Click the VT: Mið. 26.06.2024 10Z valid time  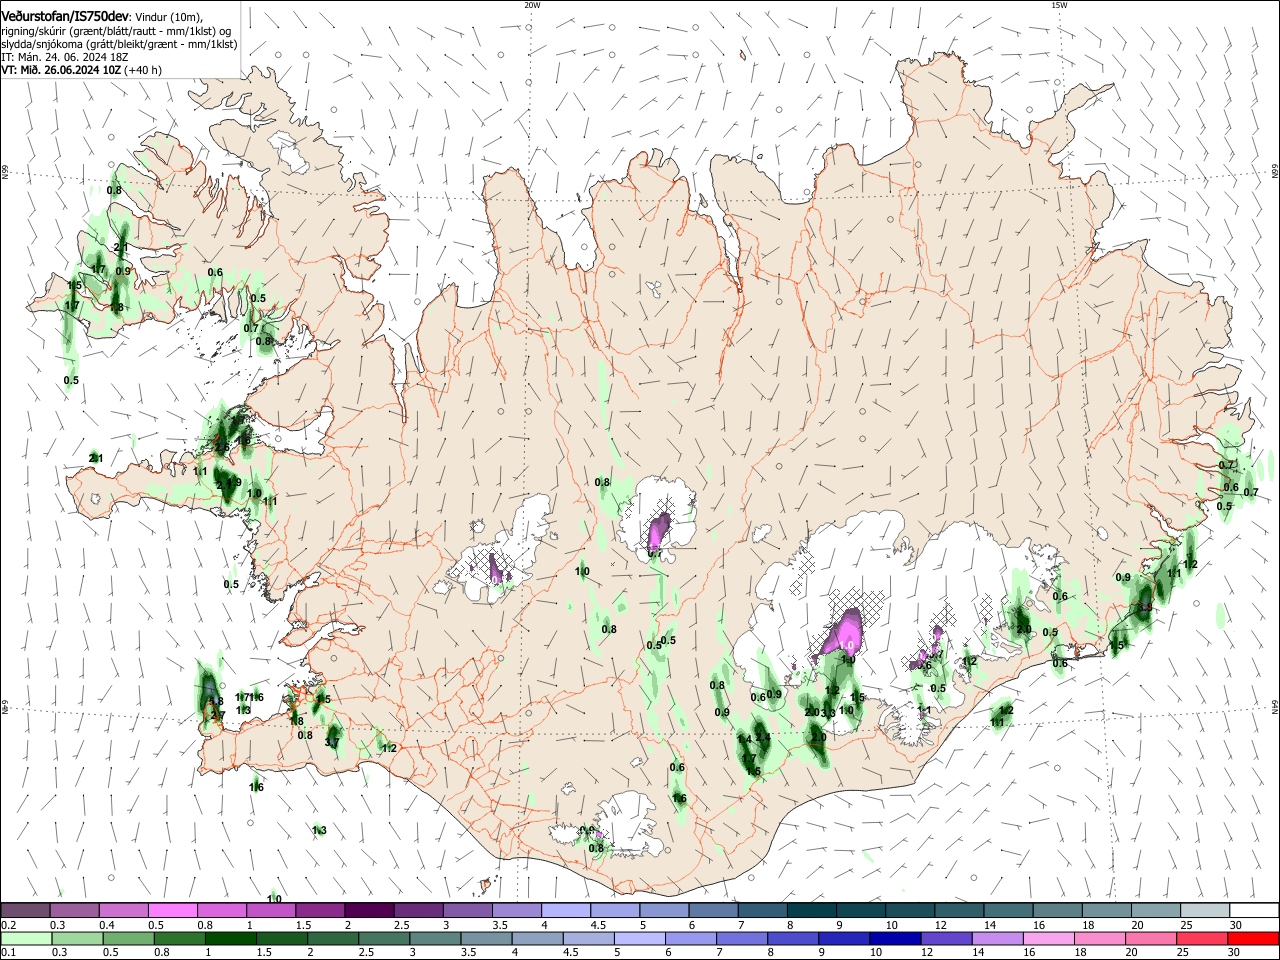click(x=61, y=71)
